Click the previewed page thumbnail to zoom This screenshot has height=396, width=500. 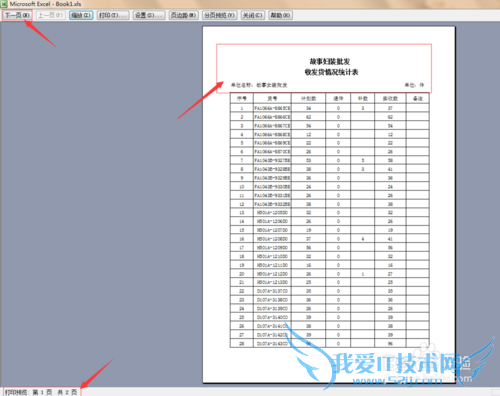coord(329,204)
